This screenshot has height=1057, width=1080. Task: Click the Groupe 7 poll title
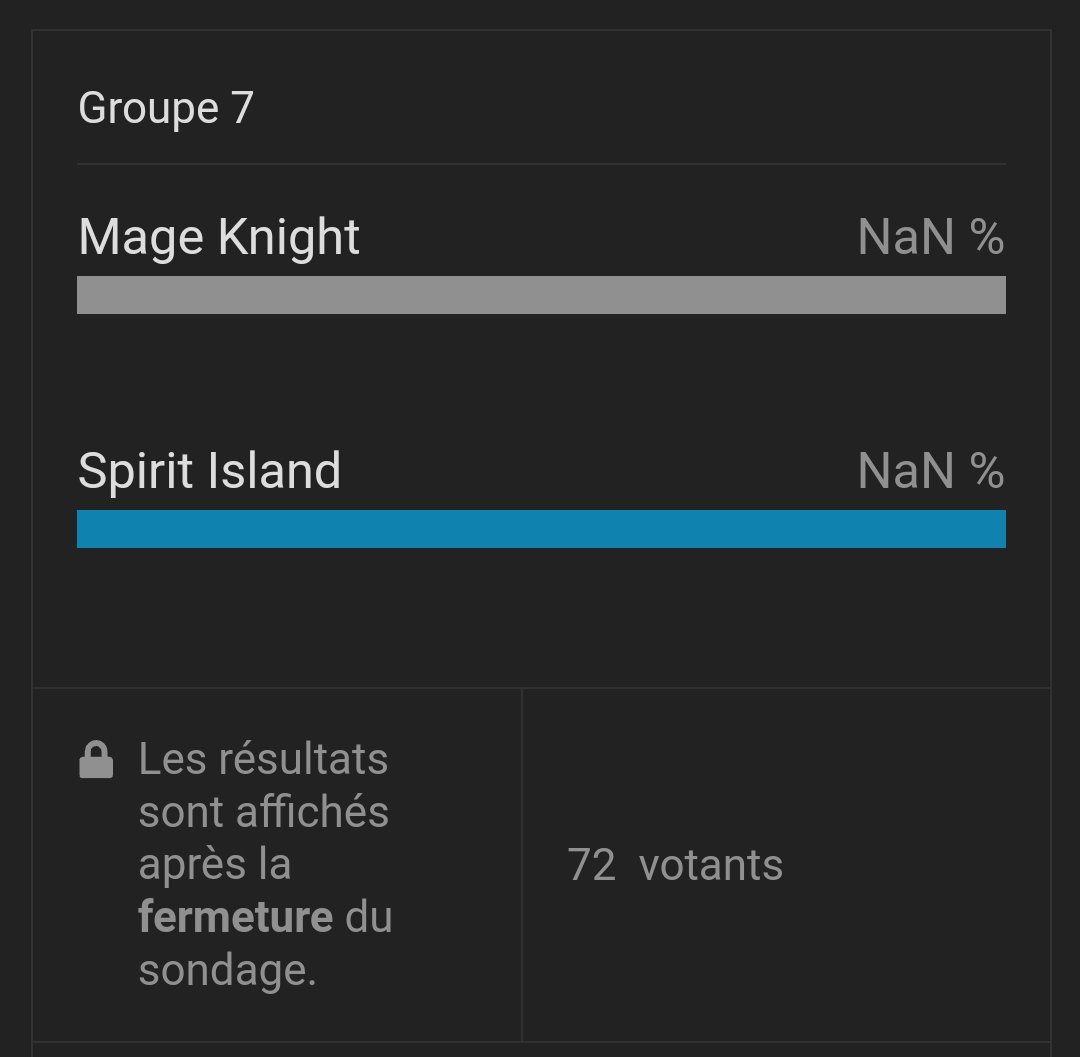pos(166,109)
